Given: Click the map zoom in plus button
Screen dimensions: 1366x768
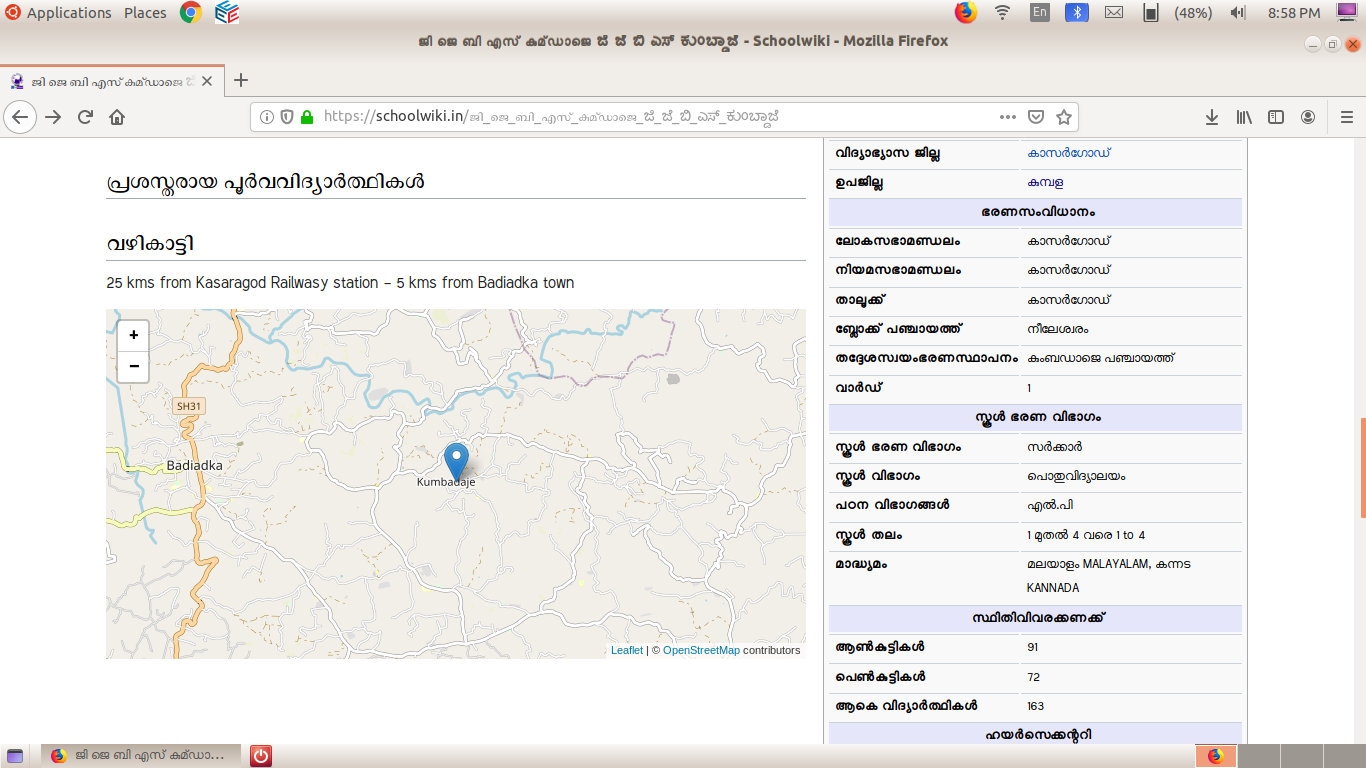Looking at the screenshot, I should click(133, 335).
